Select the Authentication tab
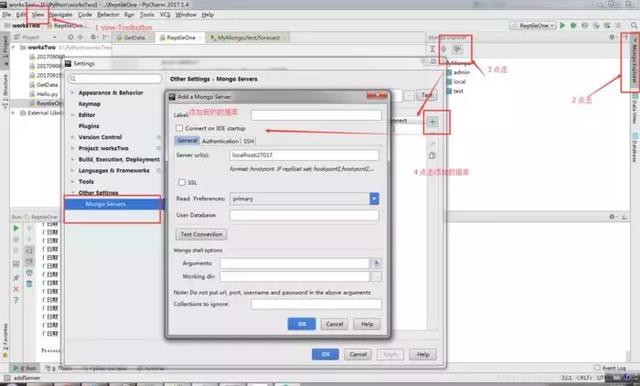Image resolution: width=640 pixels, height=386 pixels. click(x=220, y=141)
